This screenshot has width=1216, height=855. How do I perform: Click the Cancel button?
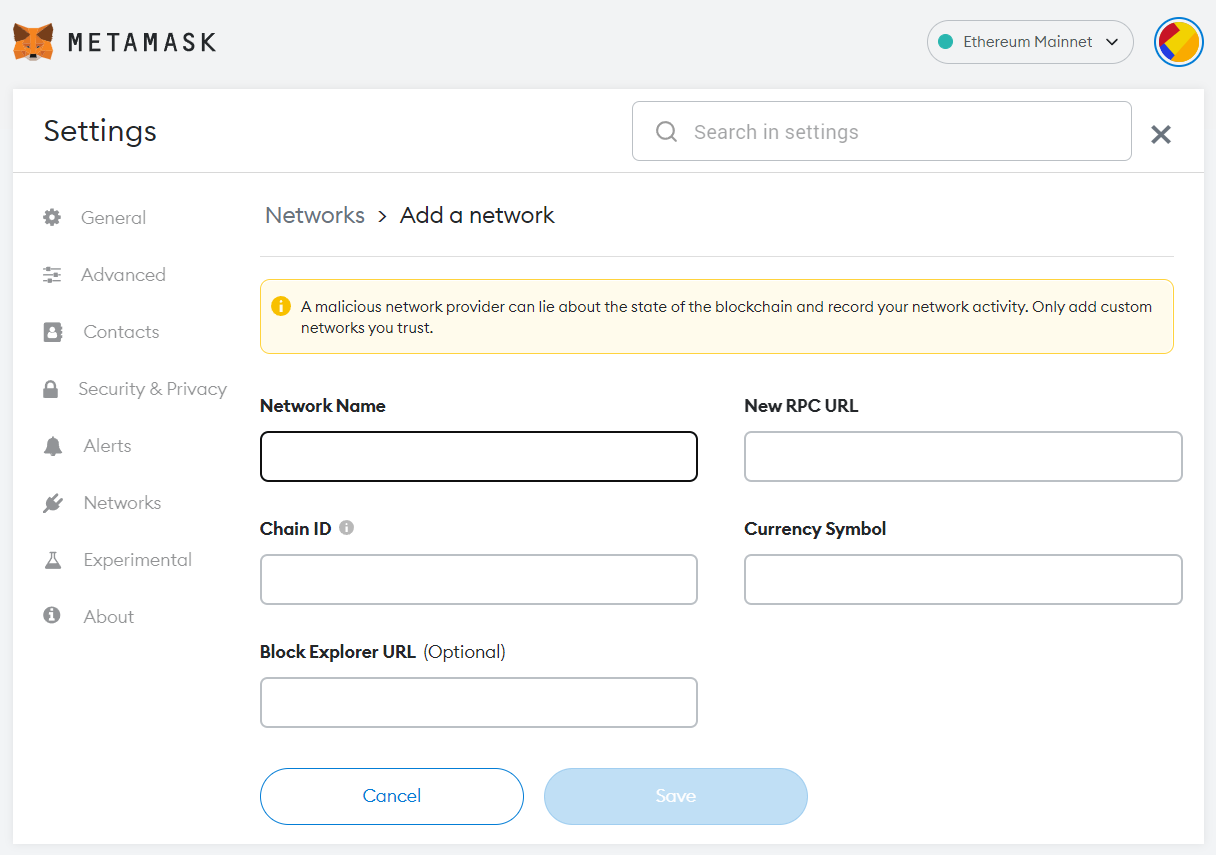coord(392,796)
